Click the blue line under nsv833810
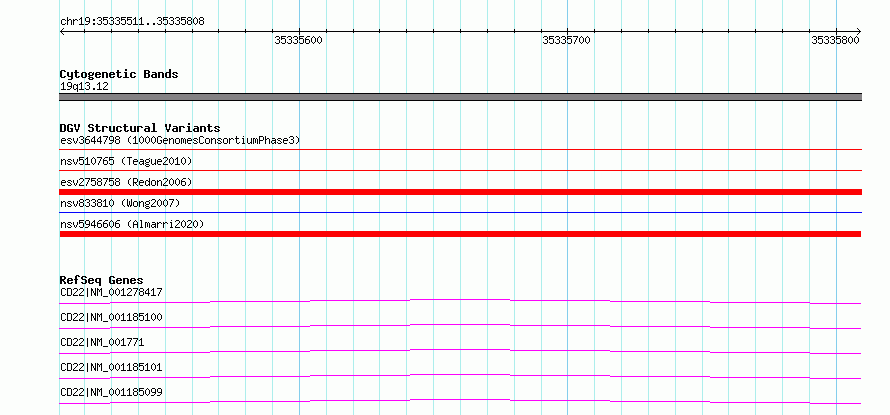Viewport: 890px width, 415px height. click(x=460, y=213)
